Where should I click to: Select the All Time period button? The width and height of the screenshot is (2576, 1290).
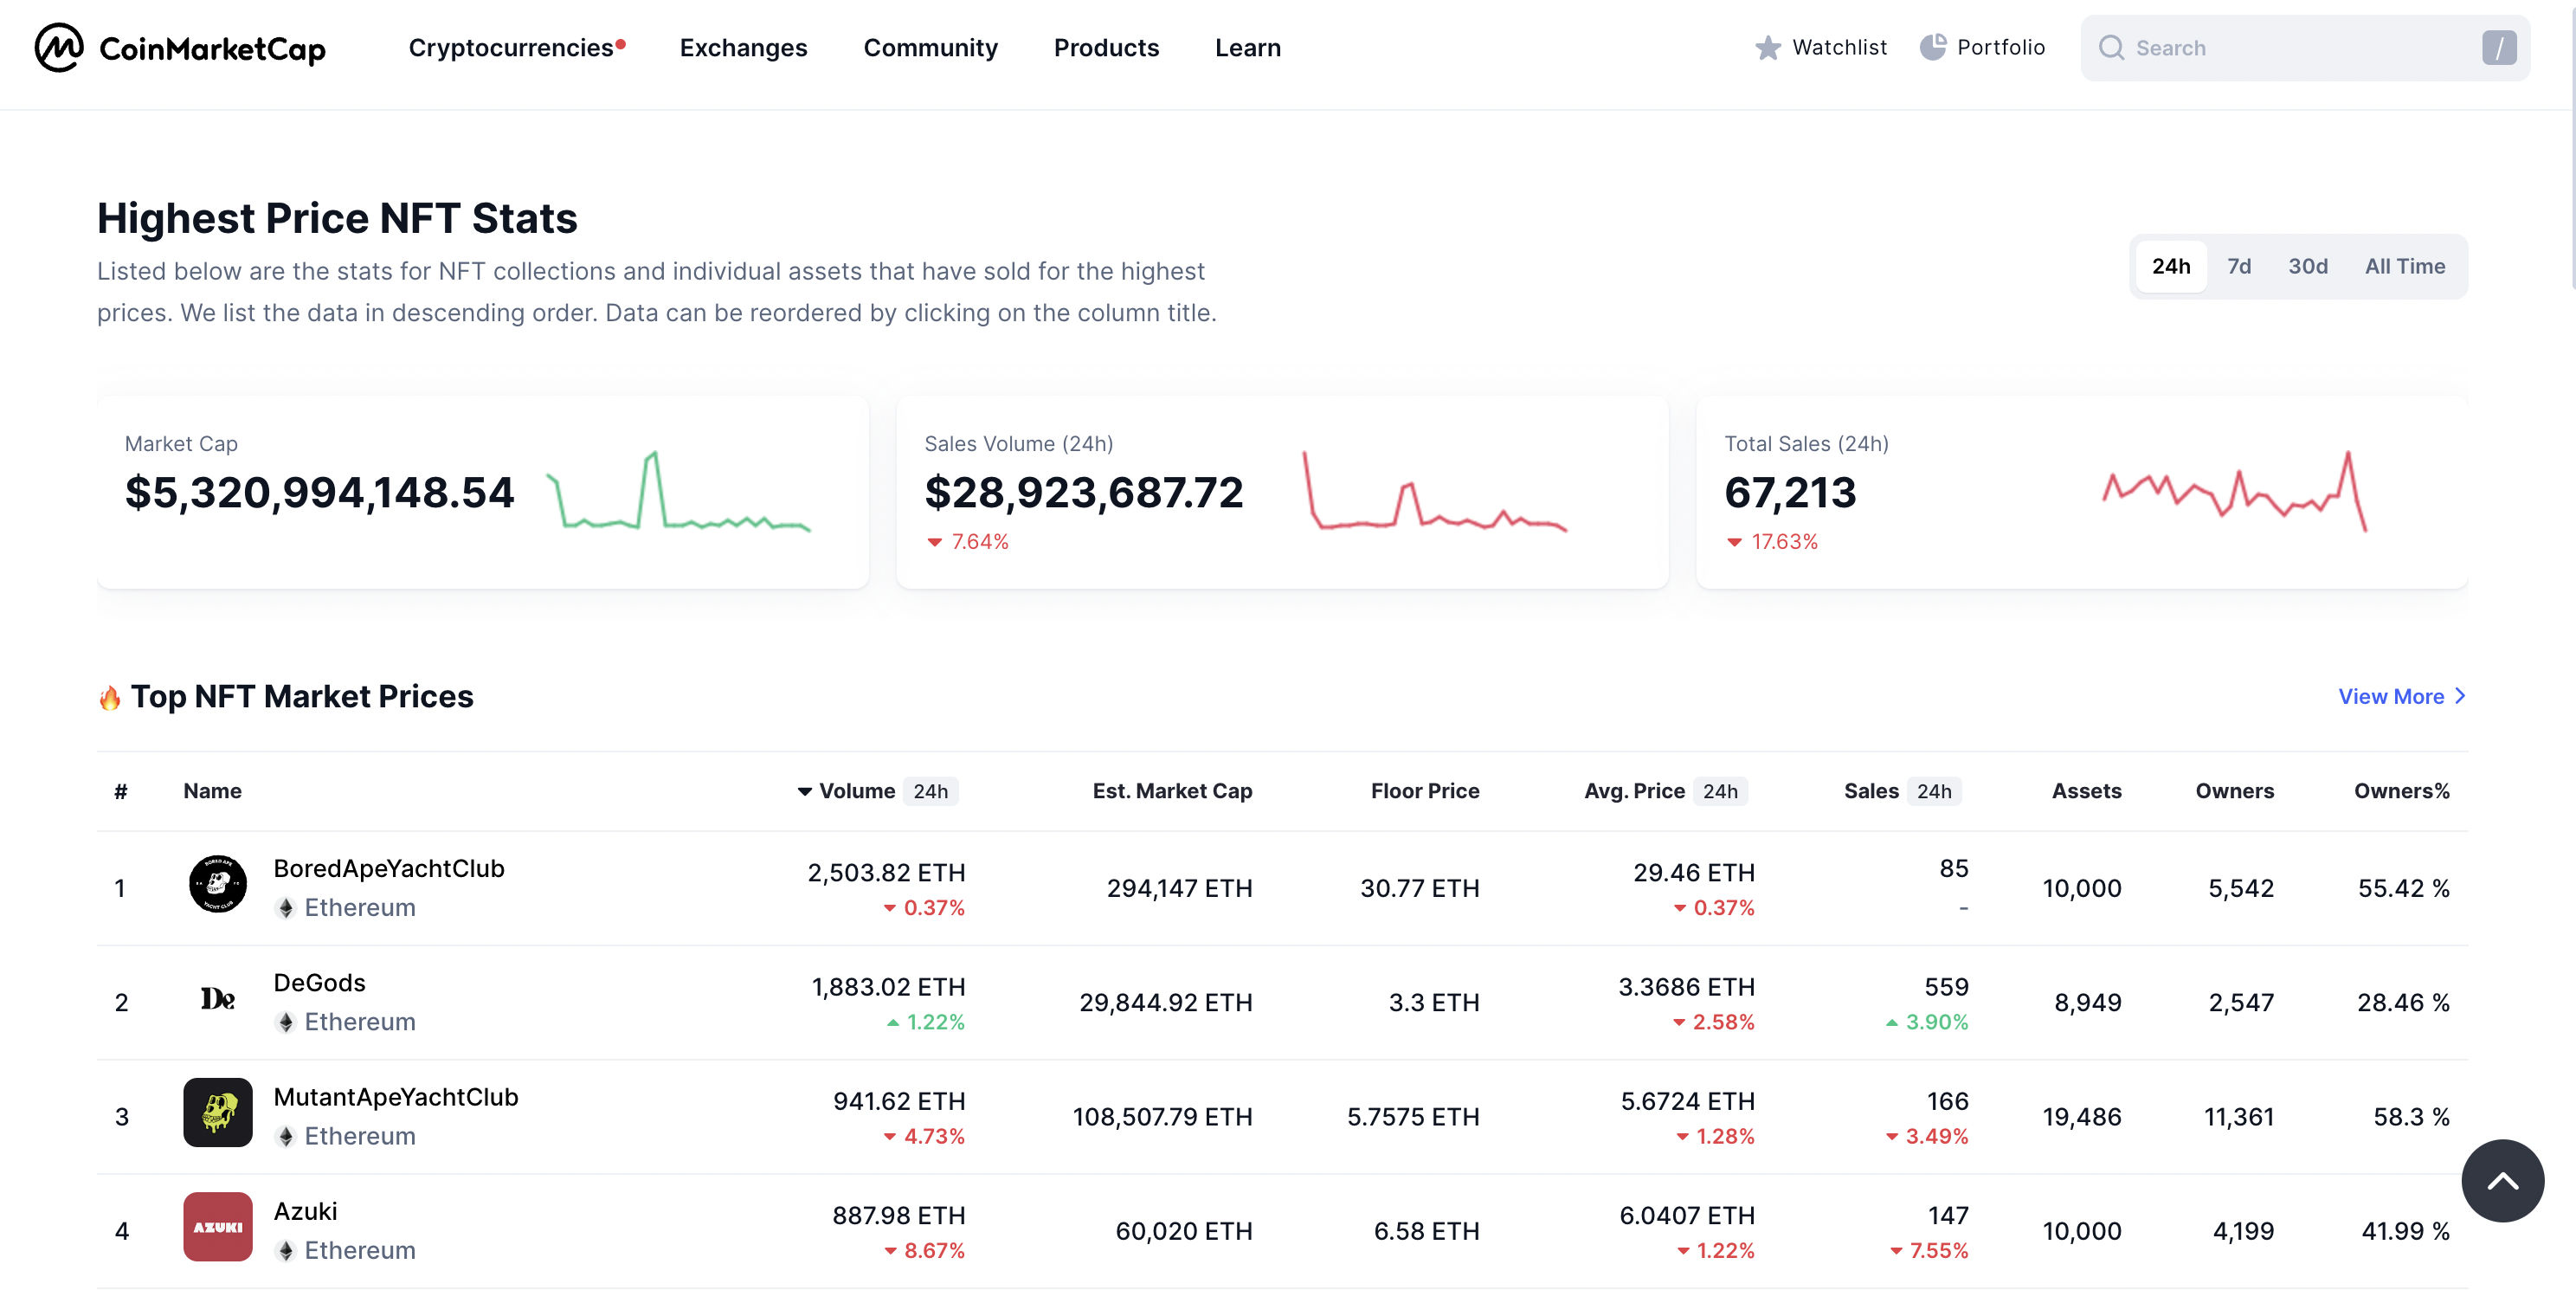pyautogui.click(x=2405, y=265)
